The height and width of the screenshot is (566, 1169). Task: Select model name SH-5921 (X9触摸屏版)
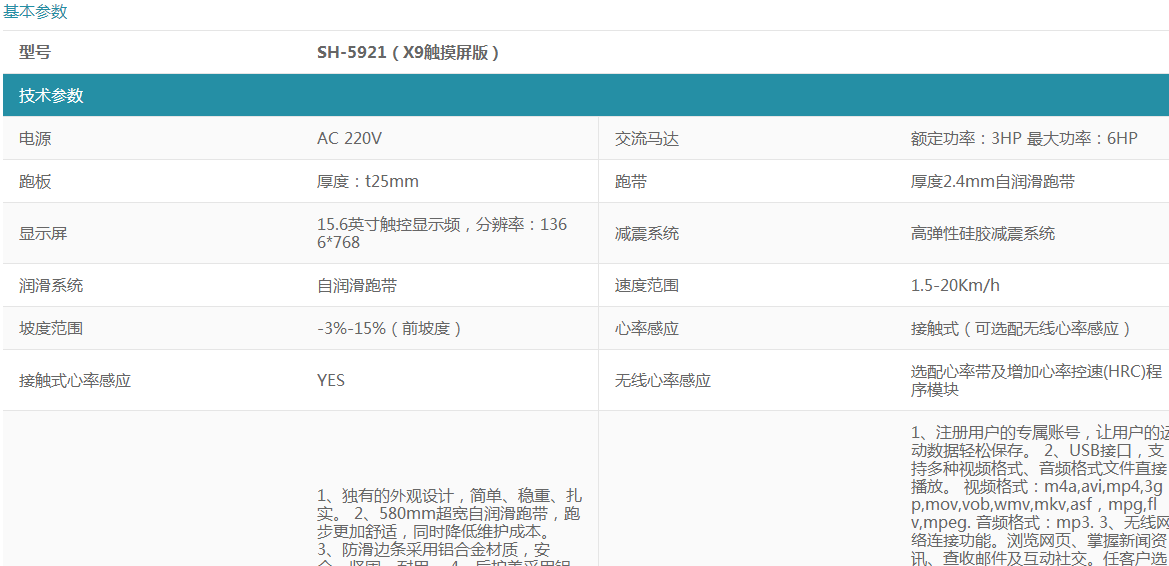(x=408, y=52)
